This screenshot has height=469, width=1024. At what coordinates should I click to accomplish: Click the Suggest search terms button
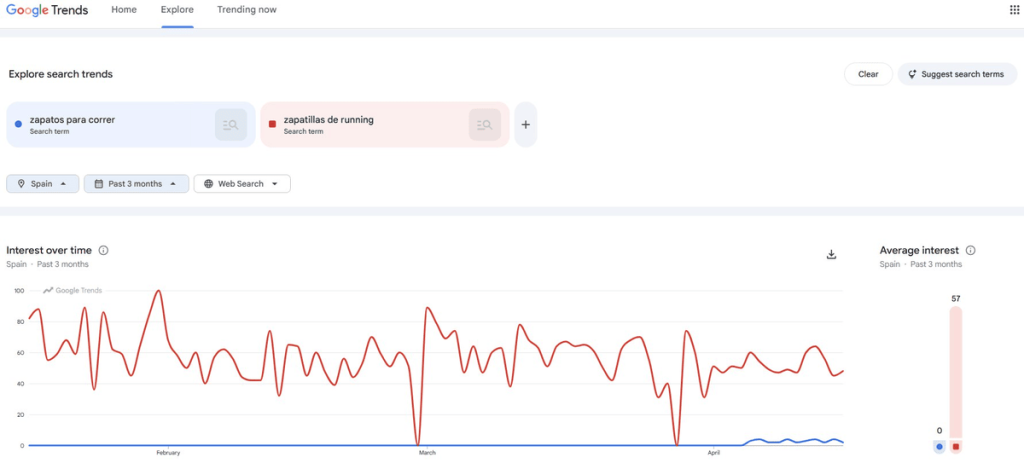pos(957,74)
